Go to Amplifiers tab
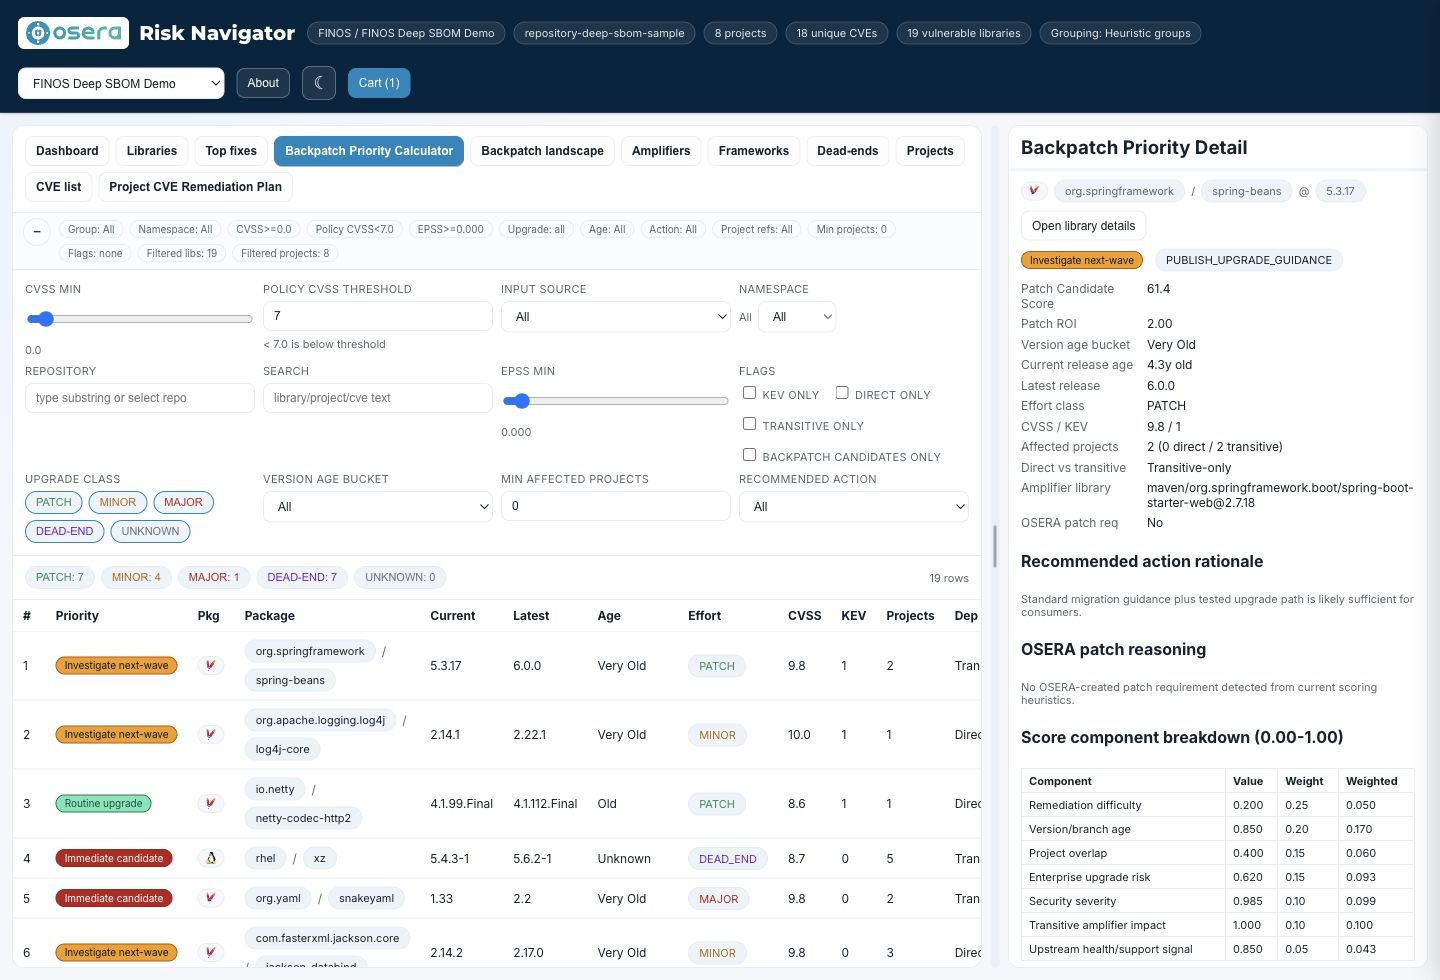 click(x=661, y=151)
